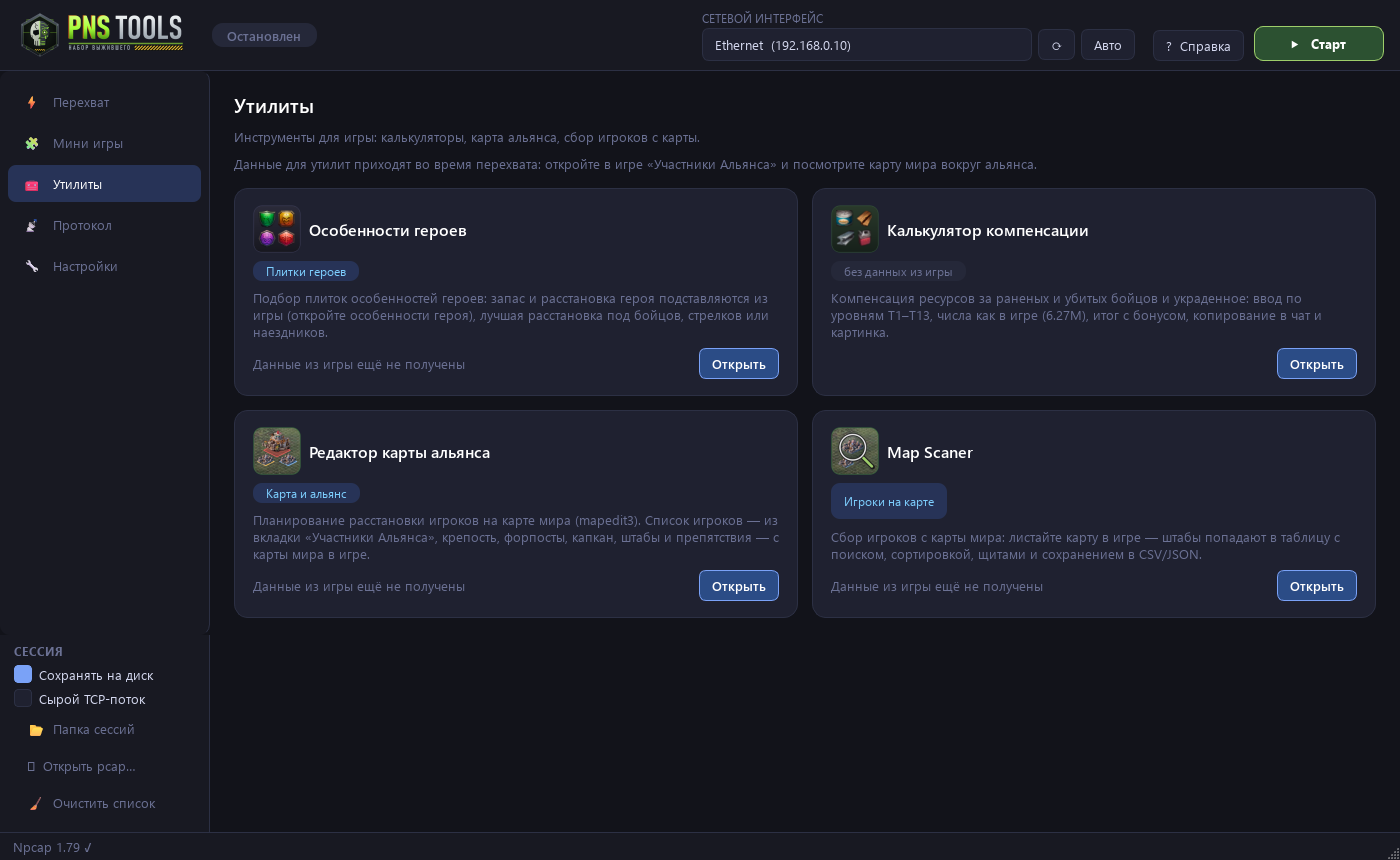Switch to the Перехват section
The height and width of the screenshot is (860, 1400).
(104, 102)
